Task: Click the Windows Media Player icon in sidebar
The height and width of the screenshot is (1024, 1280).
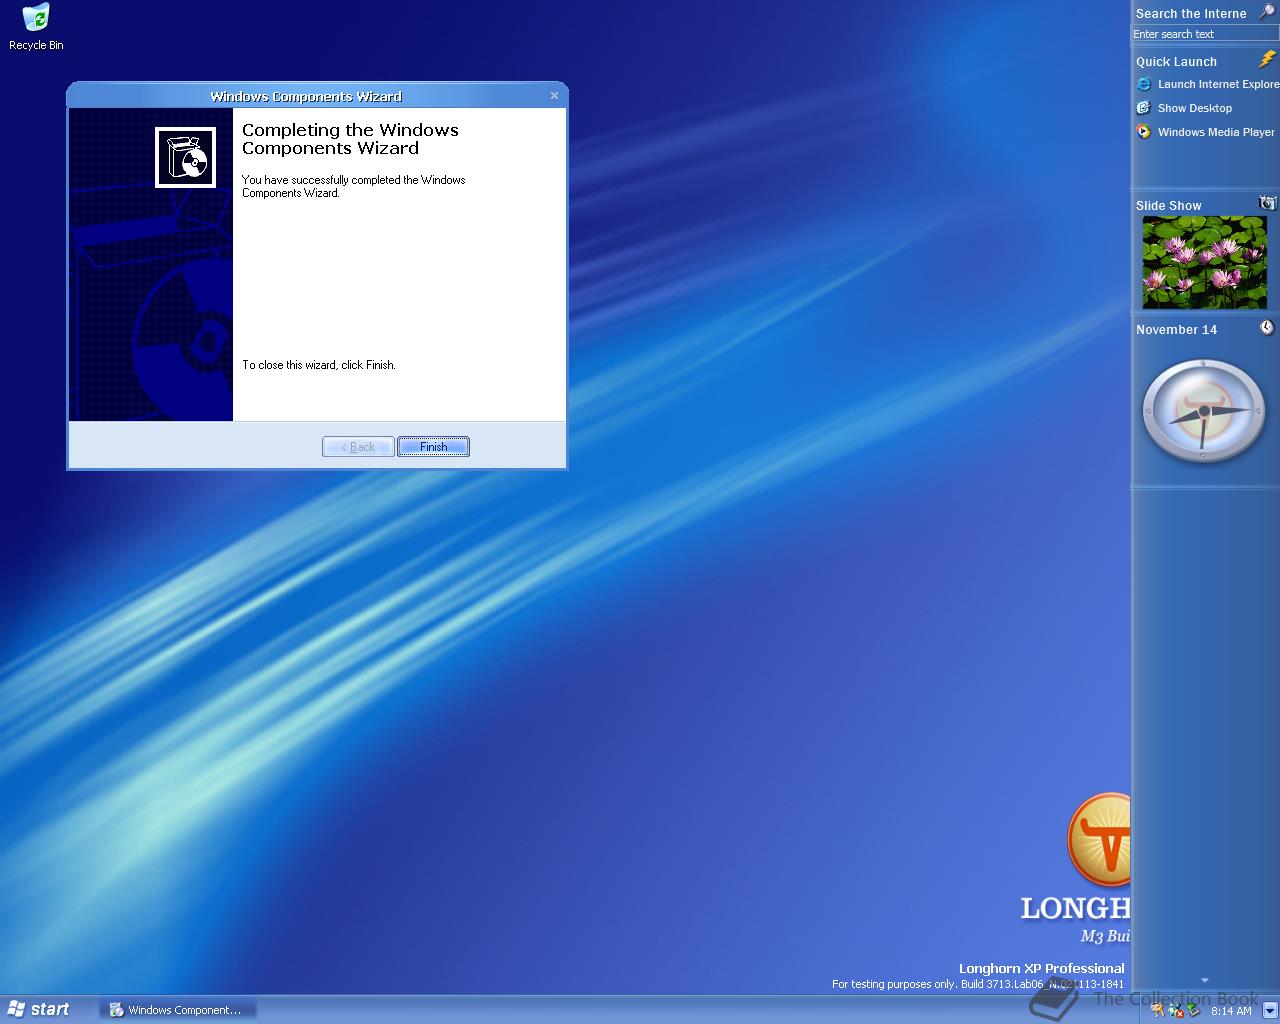Action: [1144, 132]
